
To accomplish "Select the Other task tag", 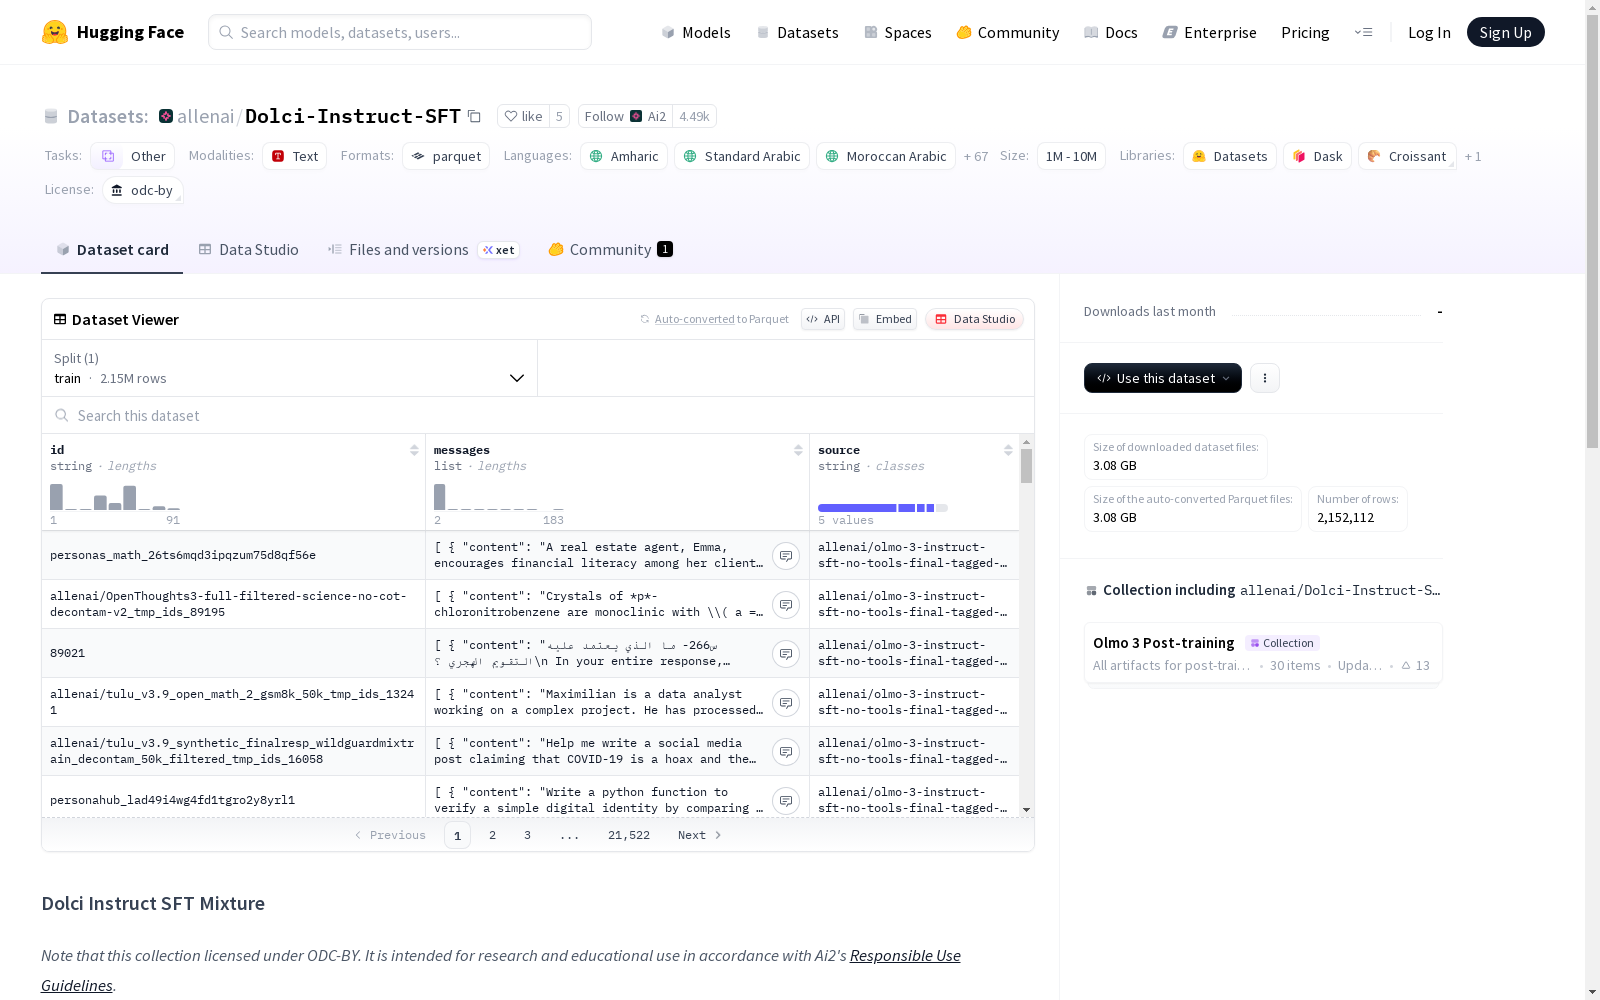I will coord(133,156).
